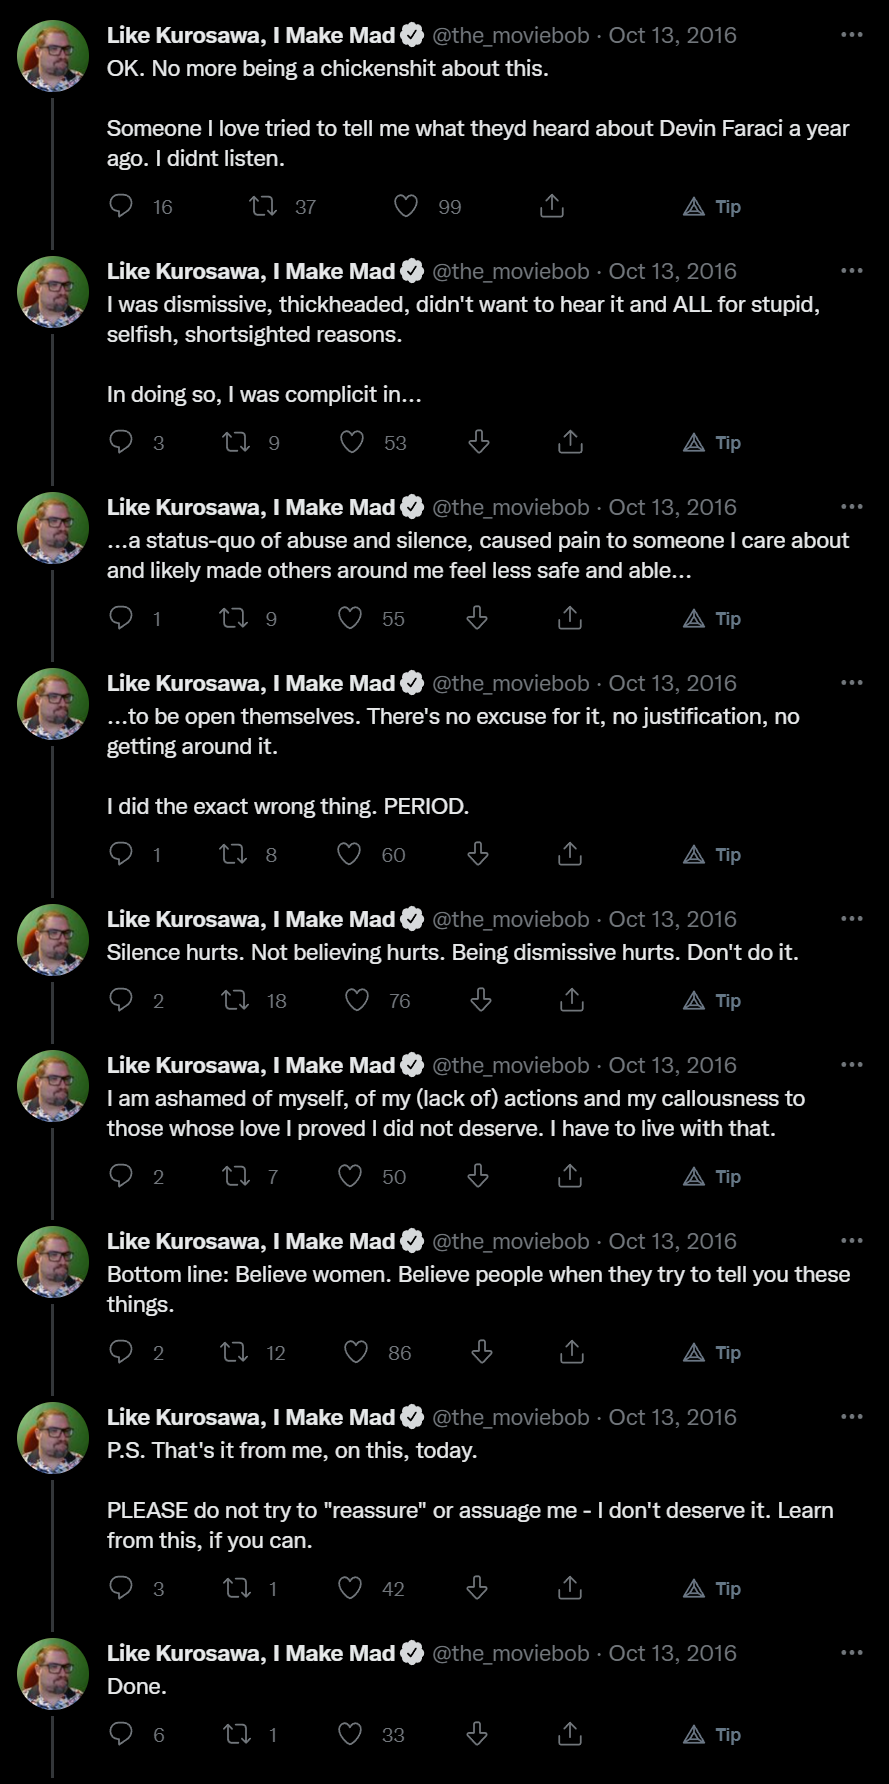Open the display name on the "P.S." tweet
Viewport: 889px width, 1784px height.
(251, 1417)
